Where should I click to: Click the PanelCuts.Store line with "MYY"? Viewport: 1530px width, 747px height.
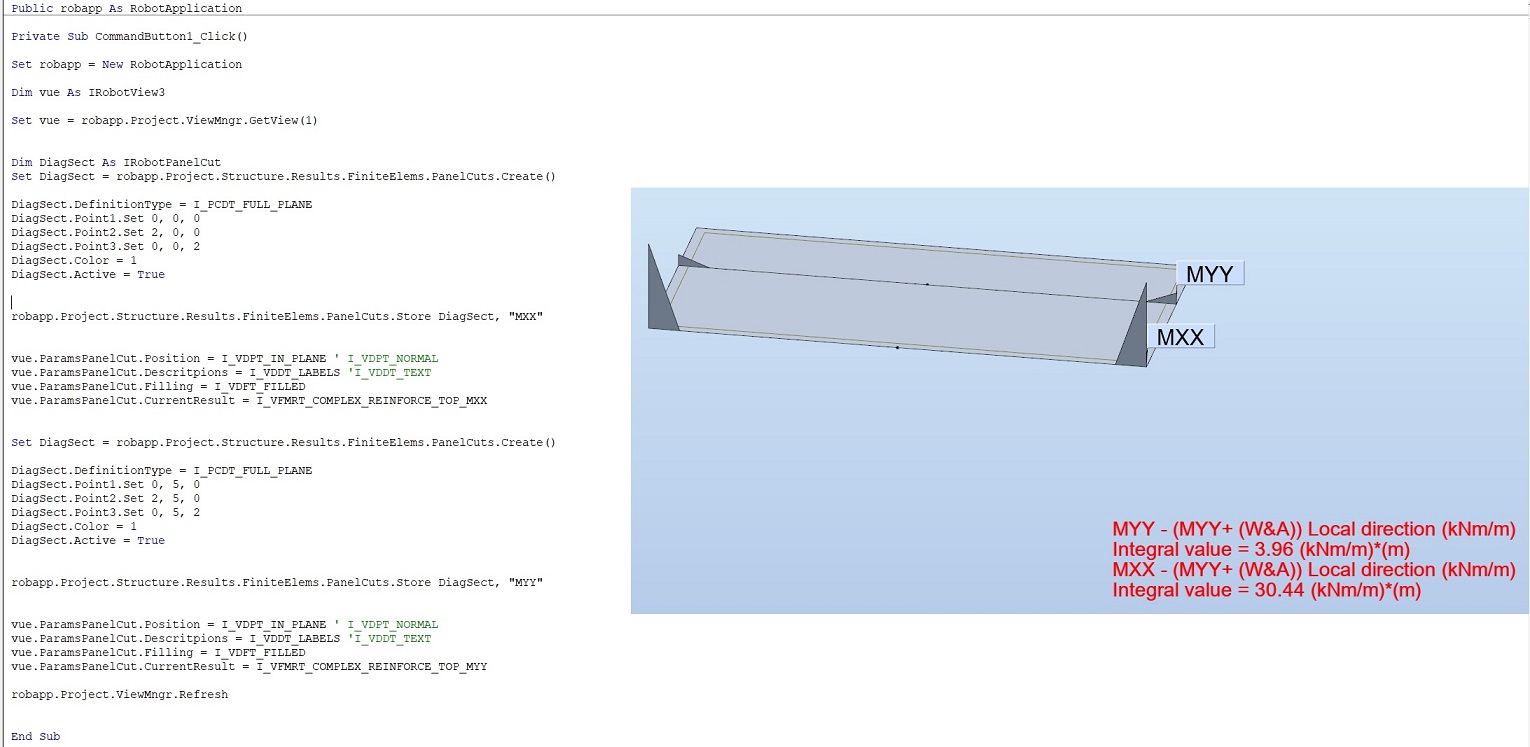(277, 582)
